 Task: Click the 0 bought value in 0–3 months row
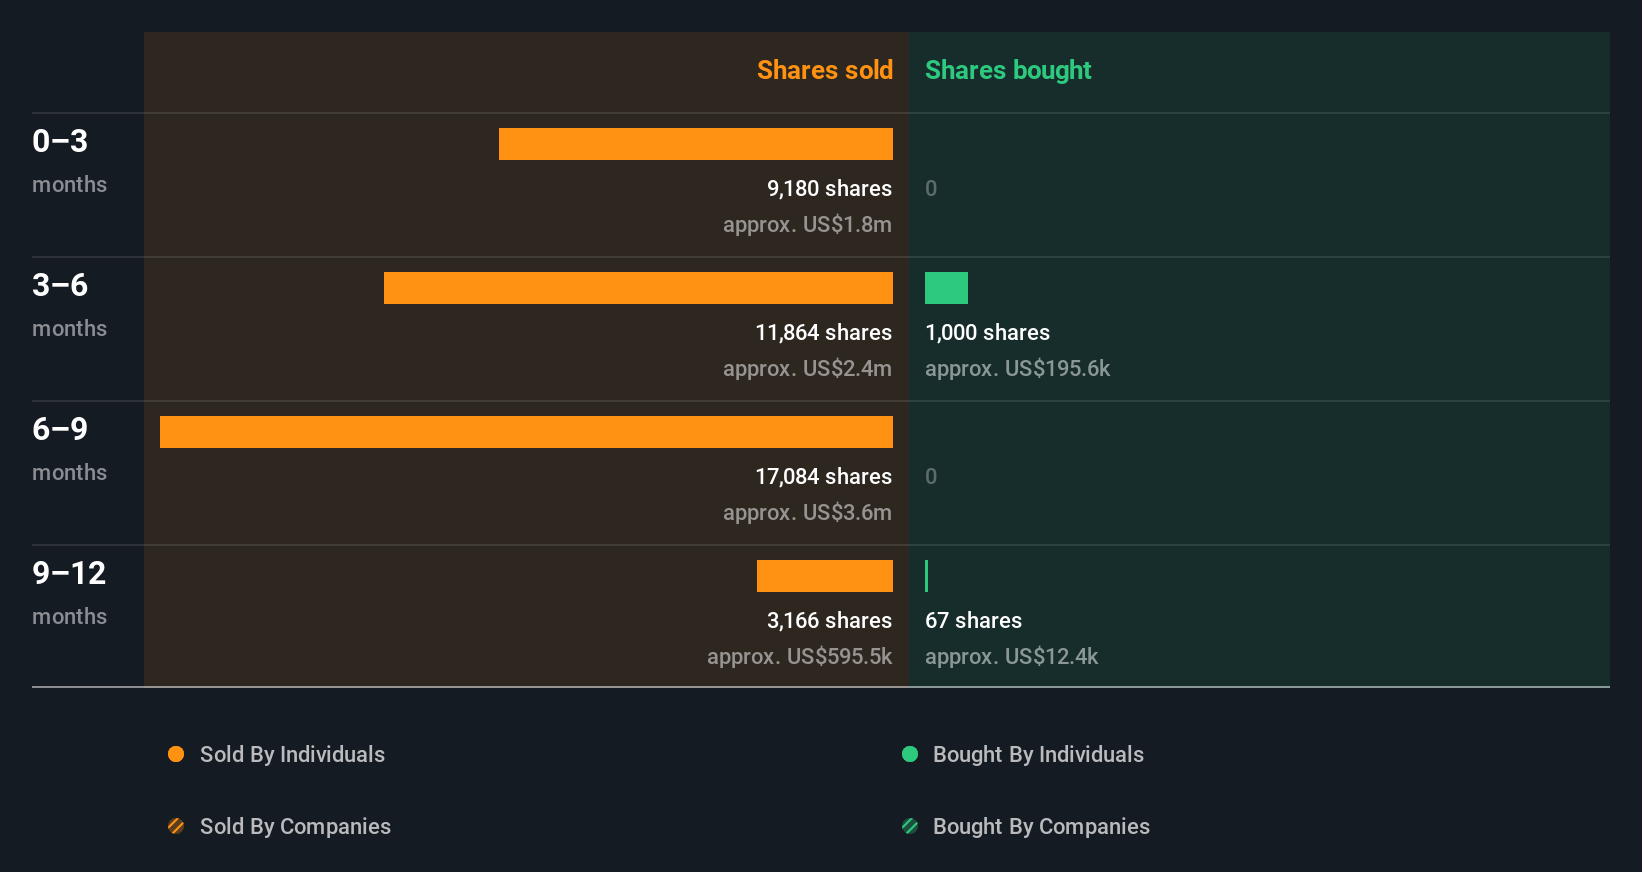click(x=931, y=188)
